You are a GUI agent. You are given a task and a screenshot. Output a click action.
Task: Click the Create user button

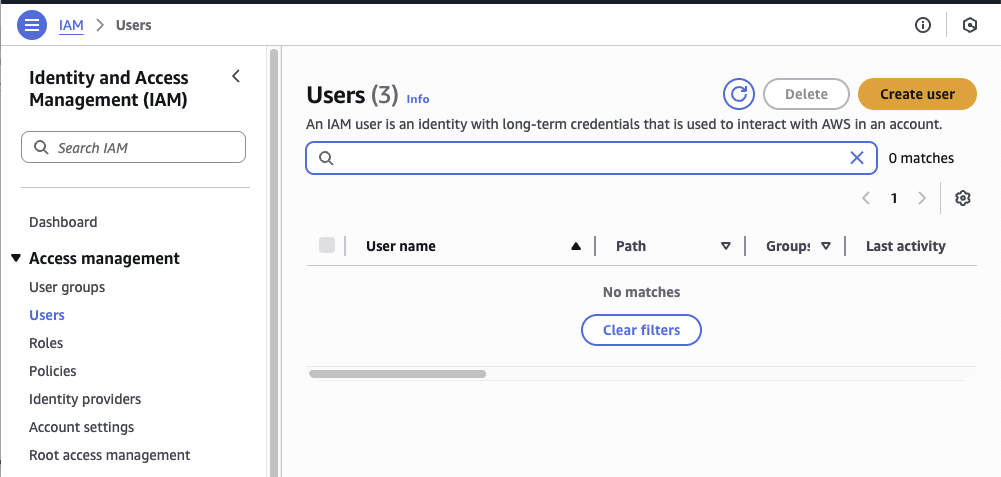click(x=917, y=94)
